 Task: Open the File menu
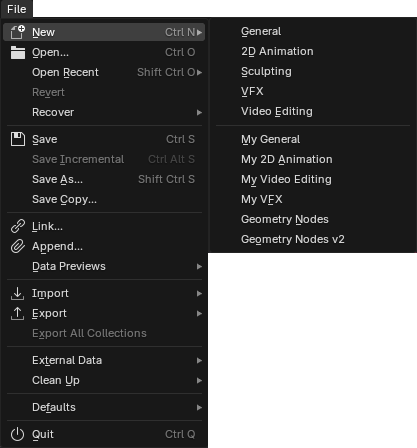pyautogui.click(x=16, y=9)
